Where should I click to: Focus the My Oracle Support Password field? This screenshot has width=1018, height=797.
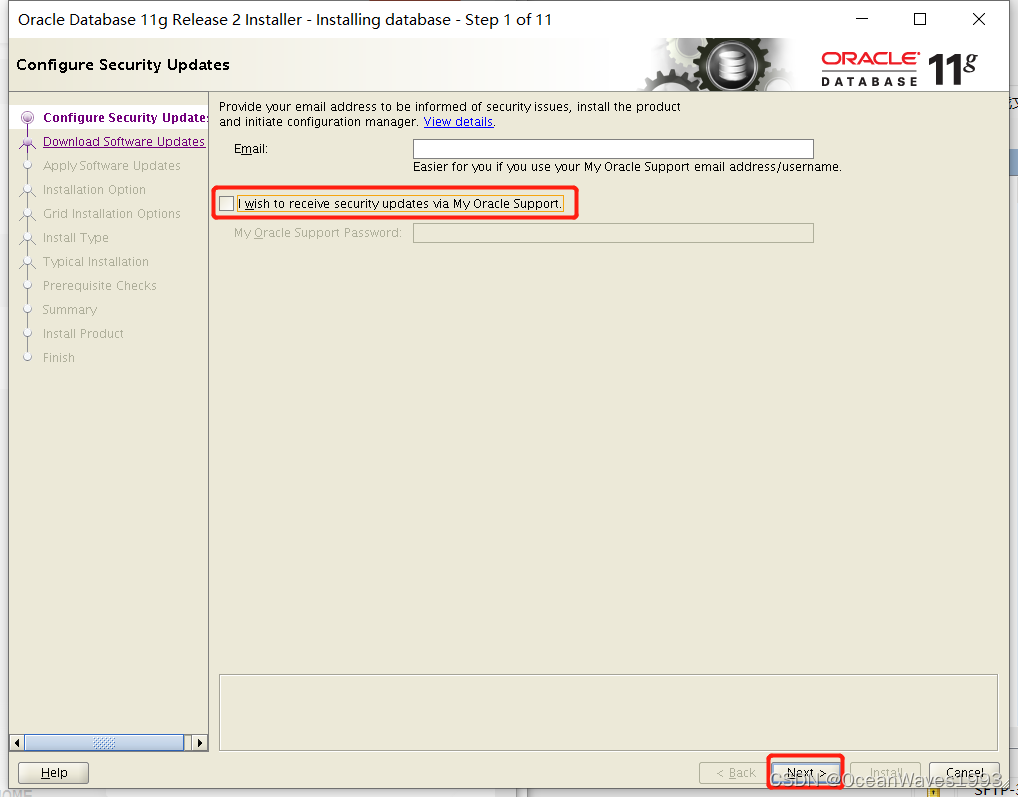coord(613,233)
